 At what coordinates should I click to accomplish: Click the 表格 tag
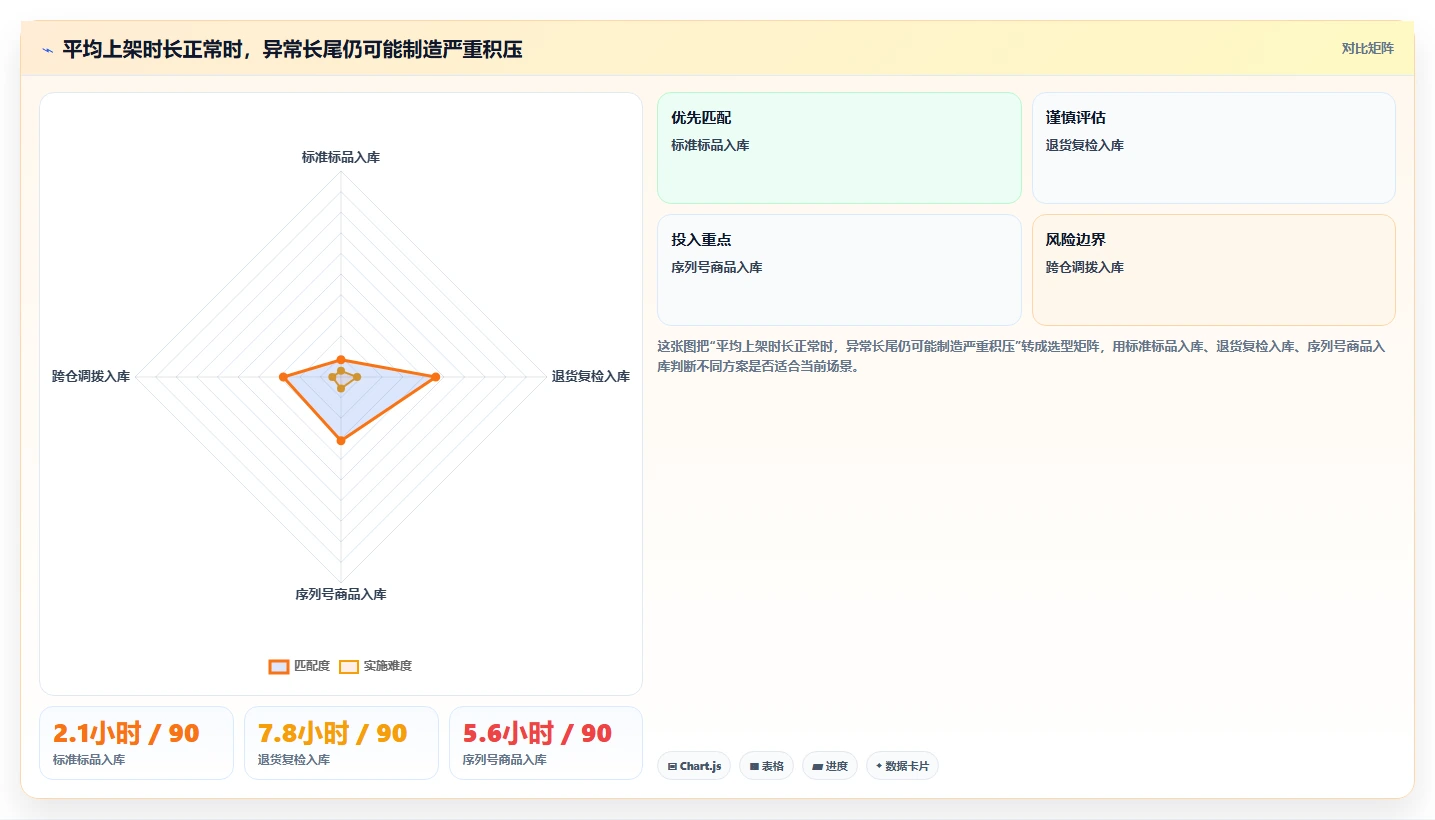tap(767, 766)
